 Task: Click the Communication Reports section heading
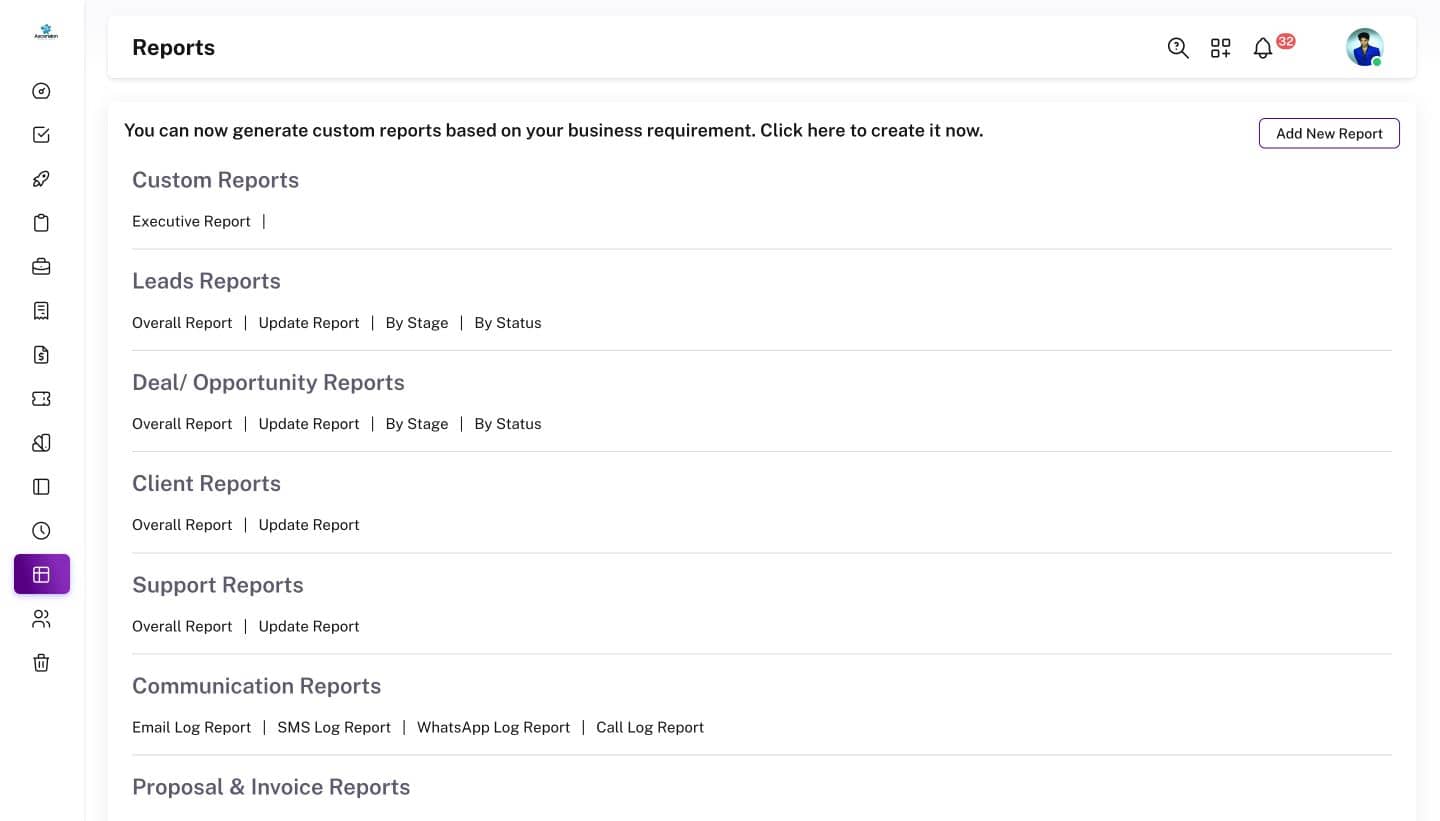pyautogui.click(x=256, y=686)
